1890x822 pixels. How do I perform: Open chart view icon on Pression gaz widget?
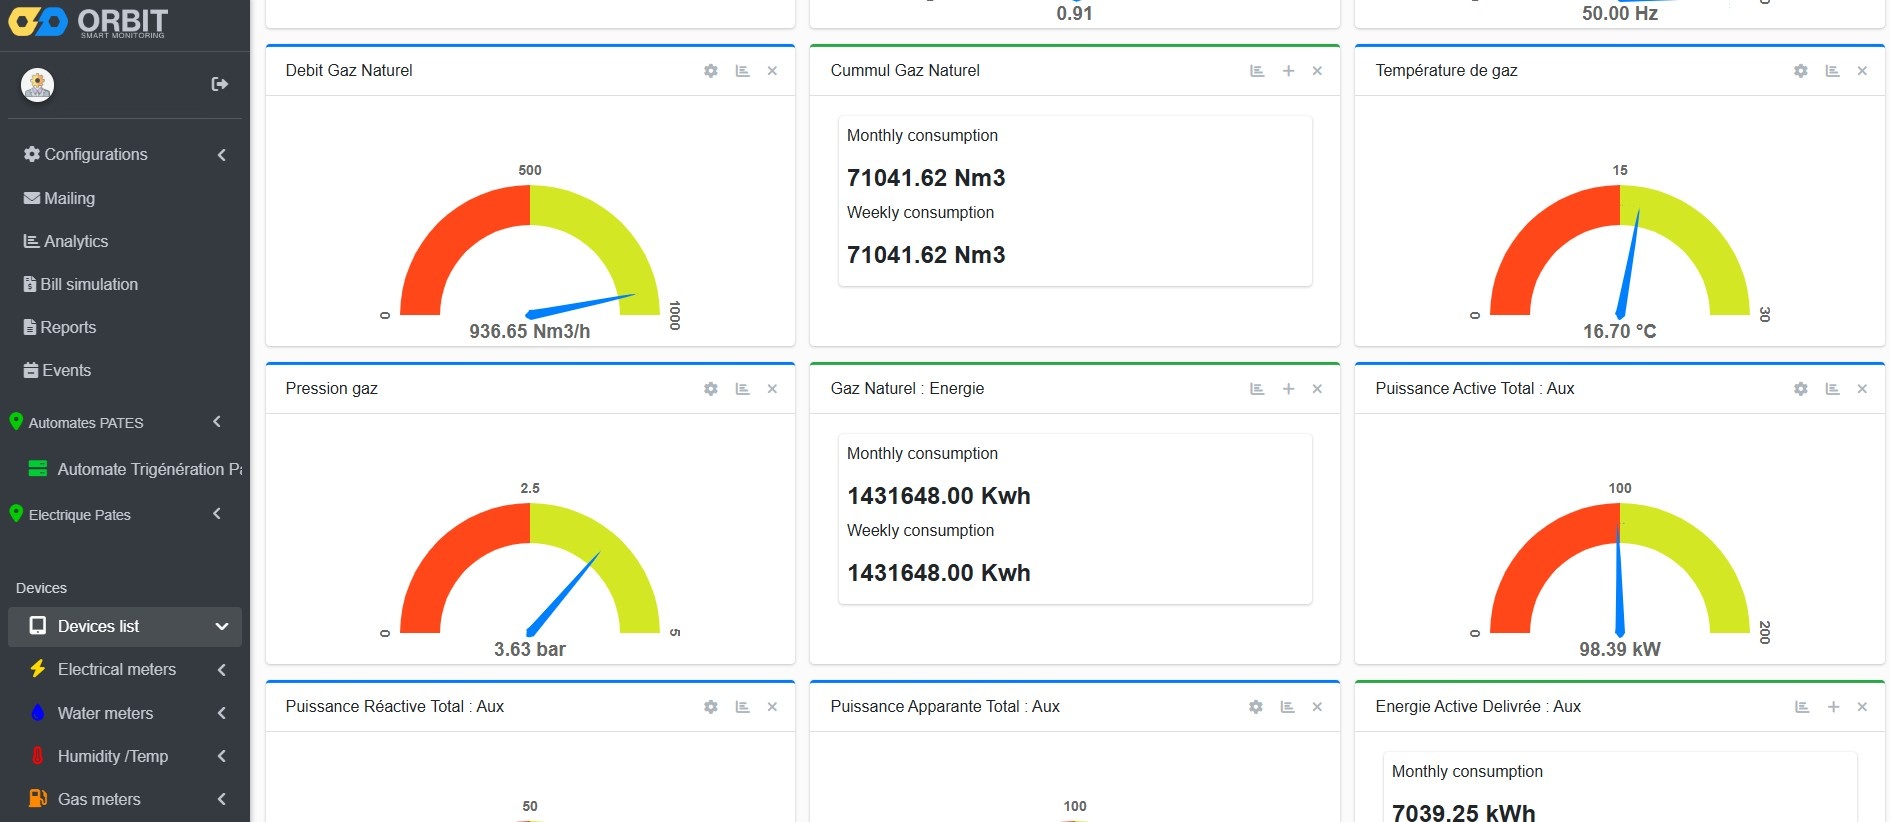click(742, 389)
